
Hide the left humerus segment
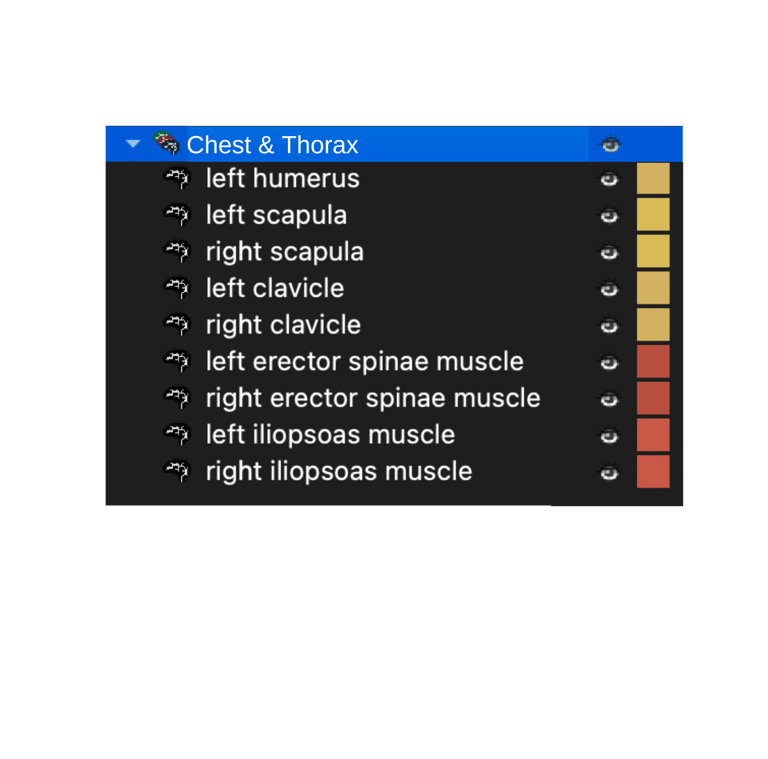pyautogui.click(x=609, y=180)
